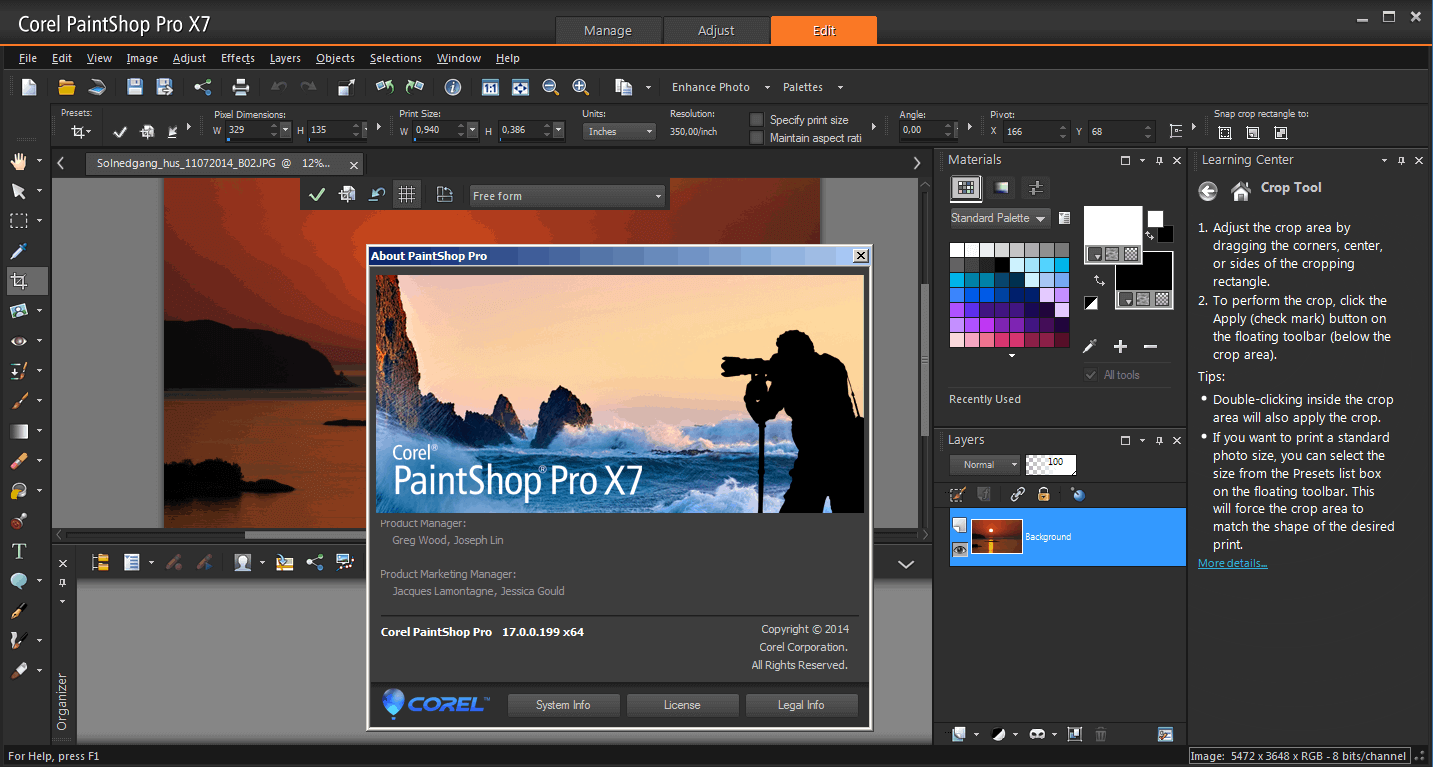Hide the Background layer visibility eye
This screenshot has height=767, width=1433.
pos(958,550)
